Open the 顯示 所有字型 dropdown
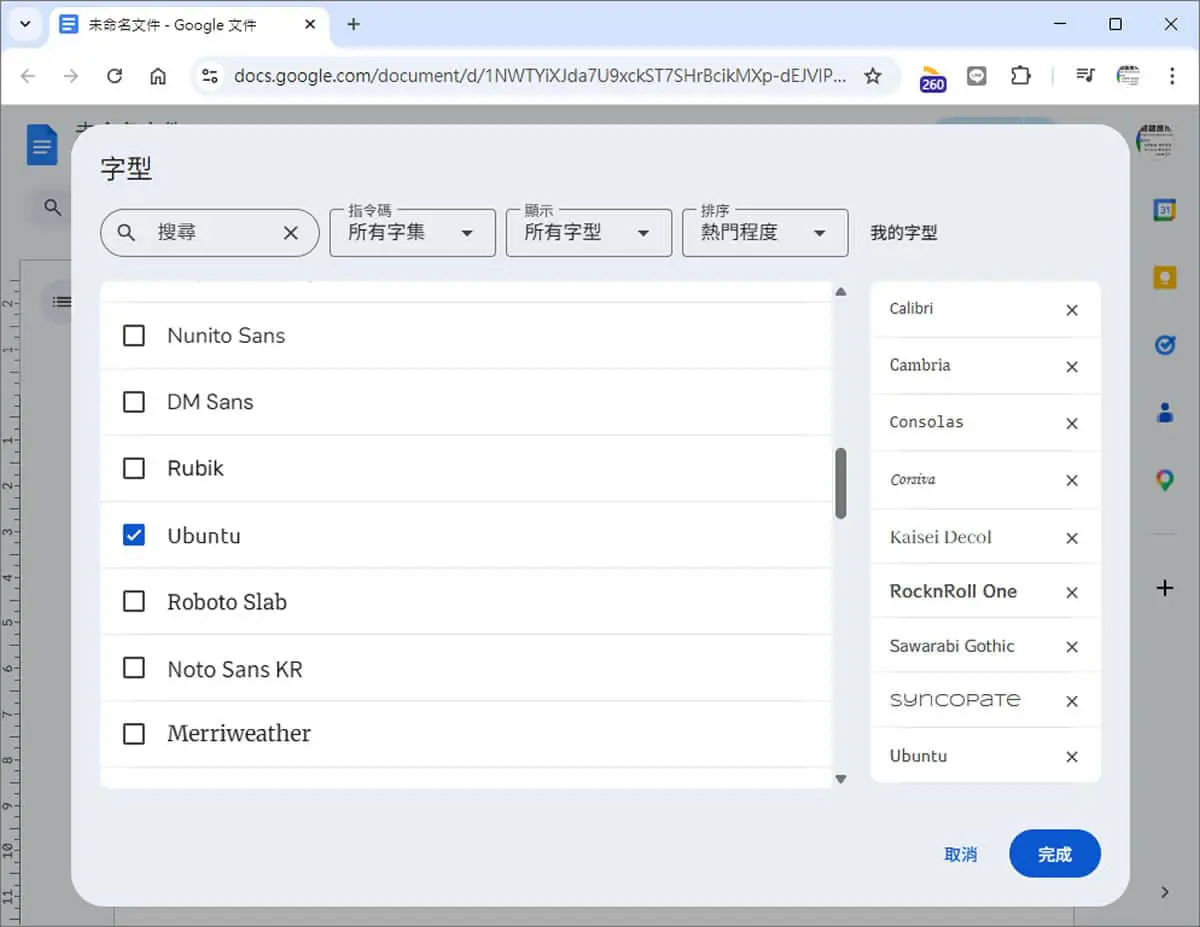 (x=589, y=233)
